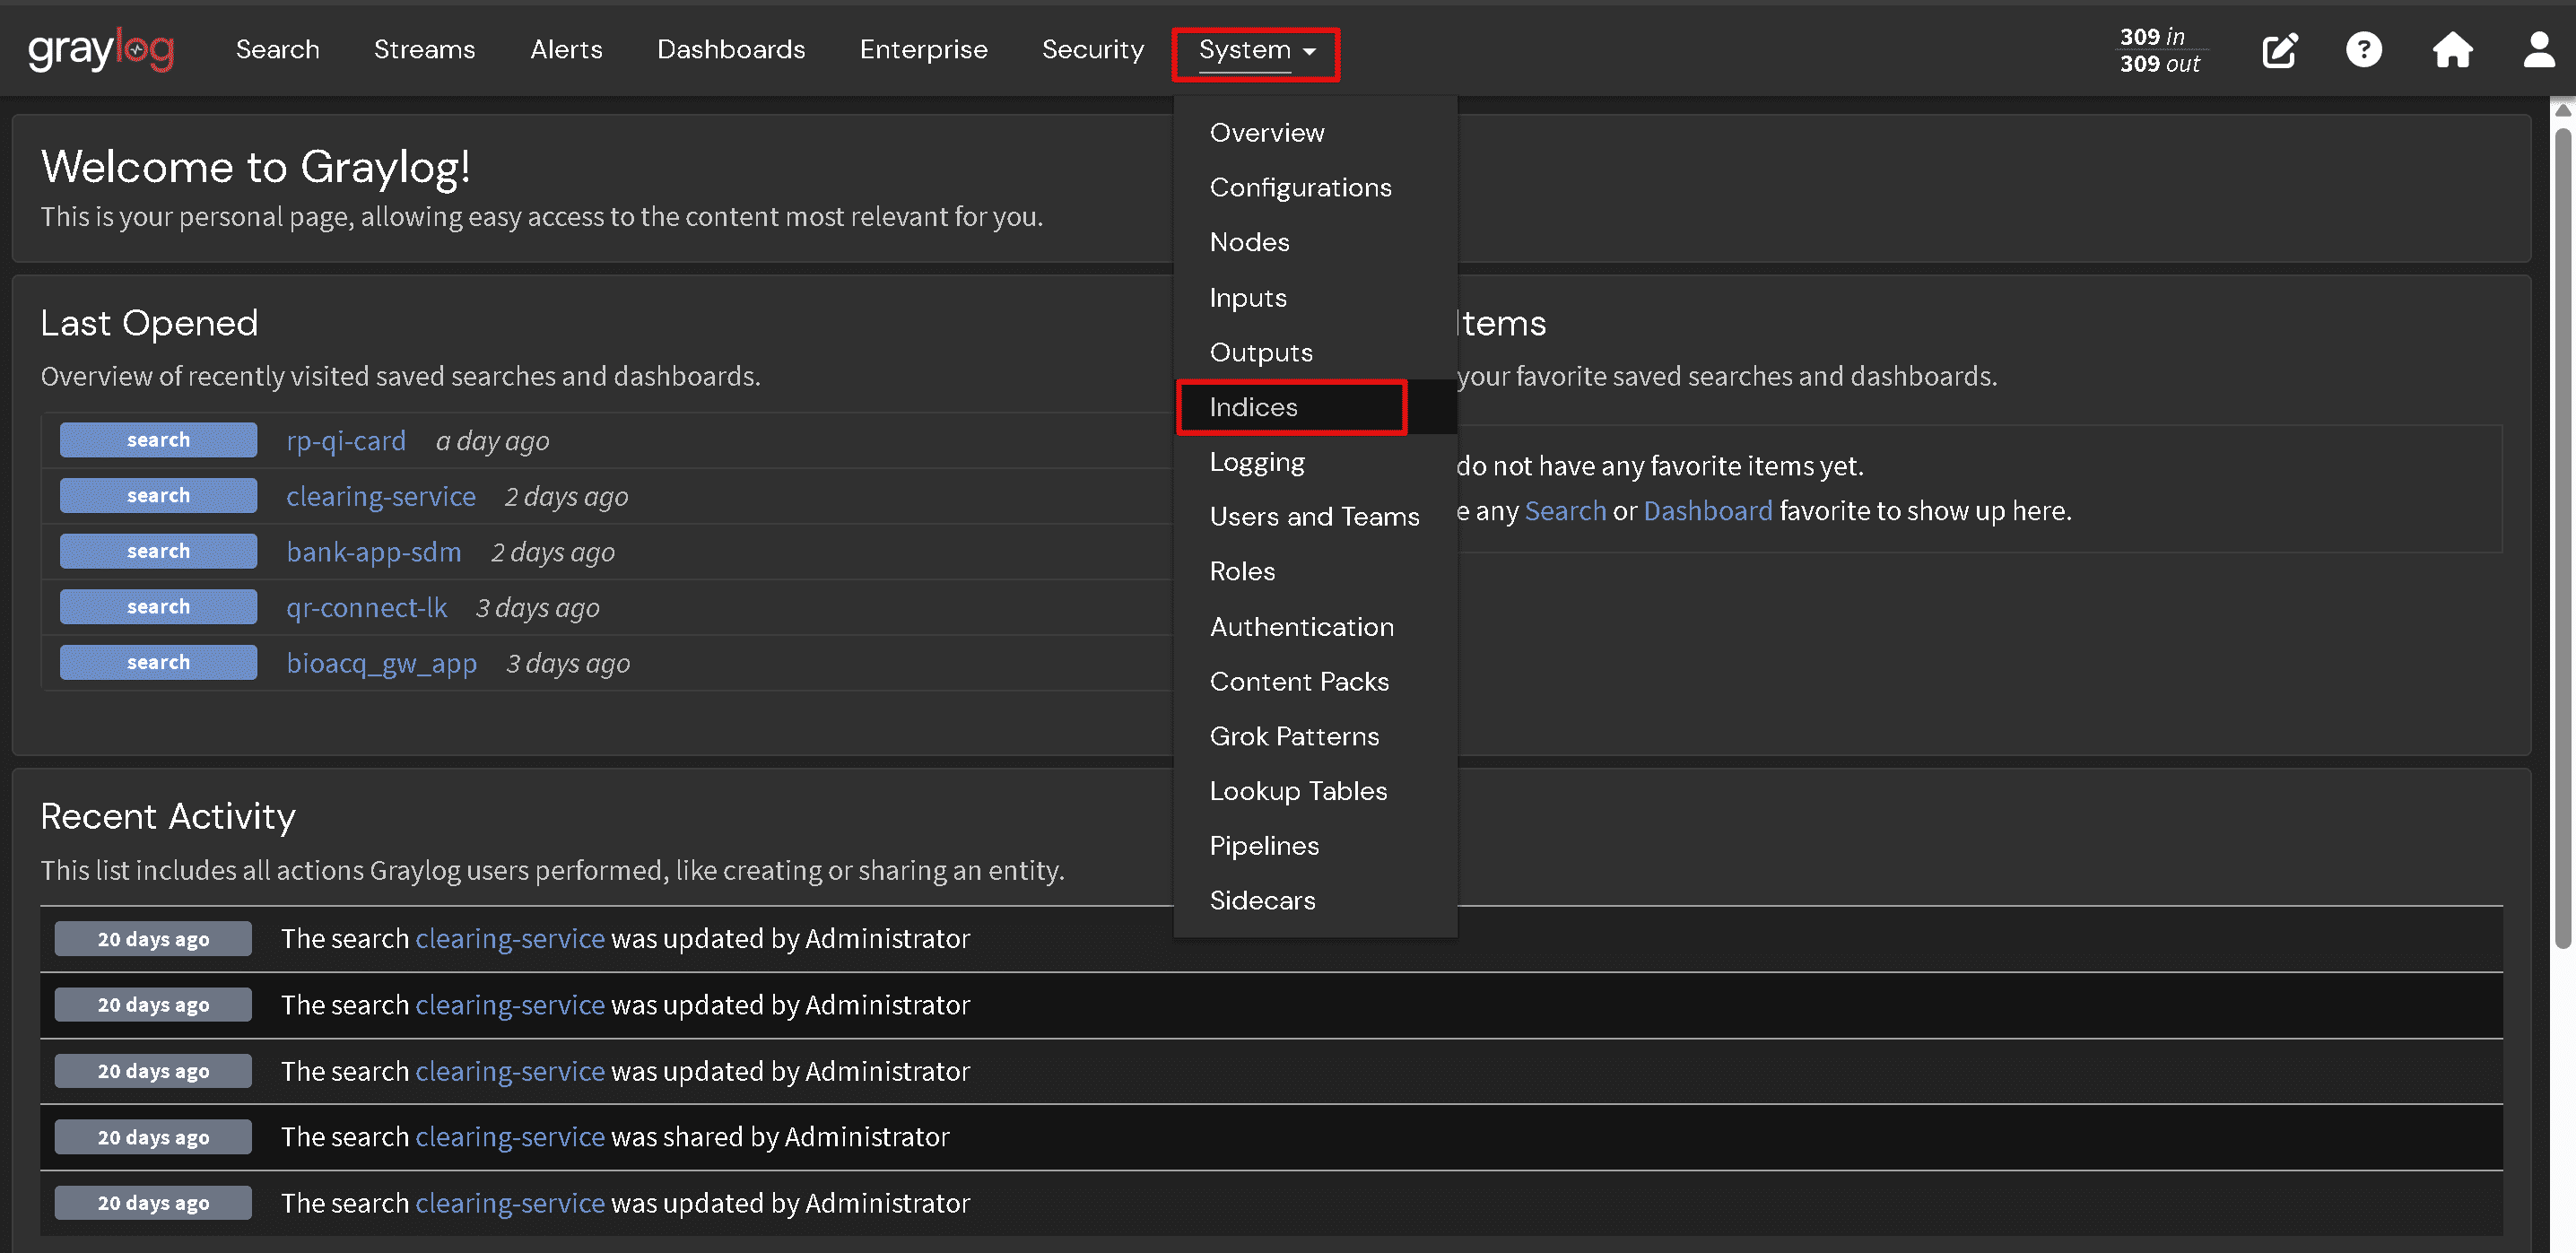Open the Streams navigation item
The image size is (2576, 1253).
click(x=424, y=50)
